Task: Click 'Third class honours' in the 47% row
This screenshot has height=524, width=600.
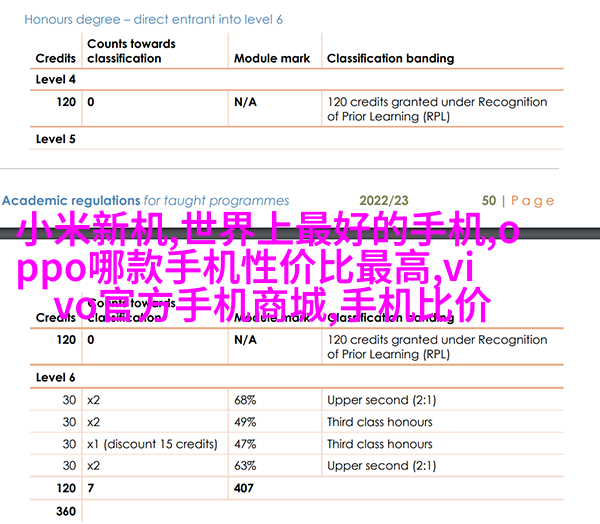Action: coord(380,444)
